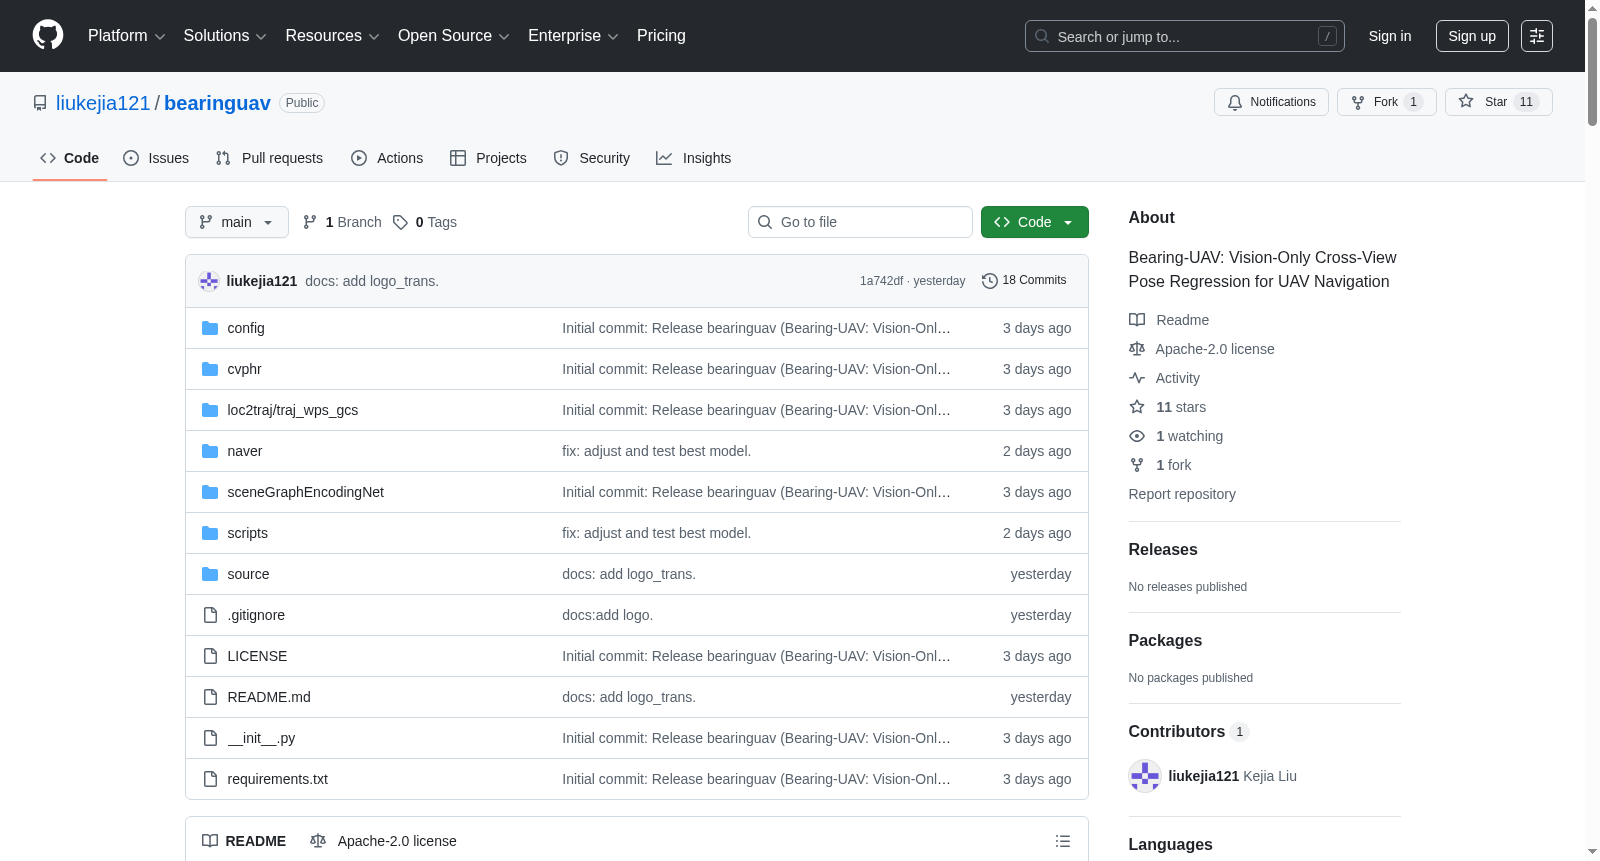Click the cvphr folder icon
The width and height of the screenshot is (1600, 861).
click(210, 369)
